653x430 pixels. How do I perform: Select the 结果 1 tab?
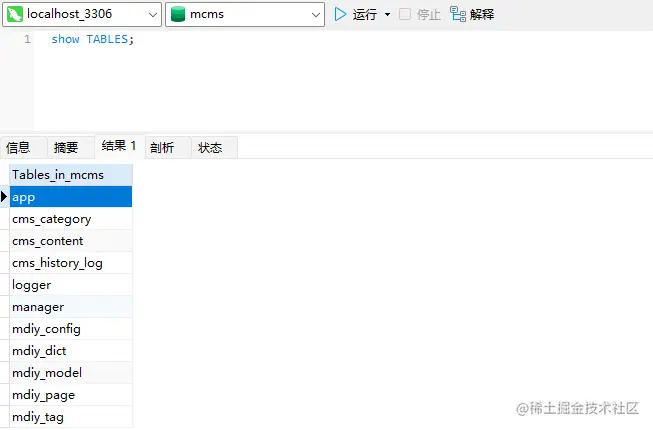[119, 146]
